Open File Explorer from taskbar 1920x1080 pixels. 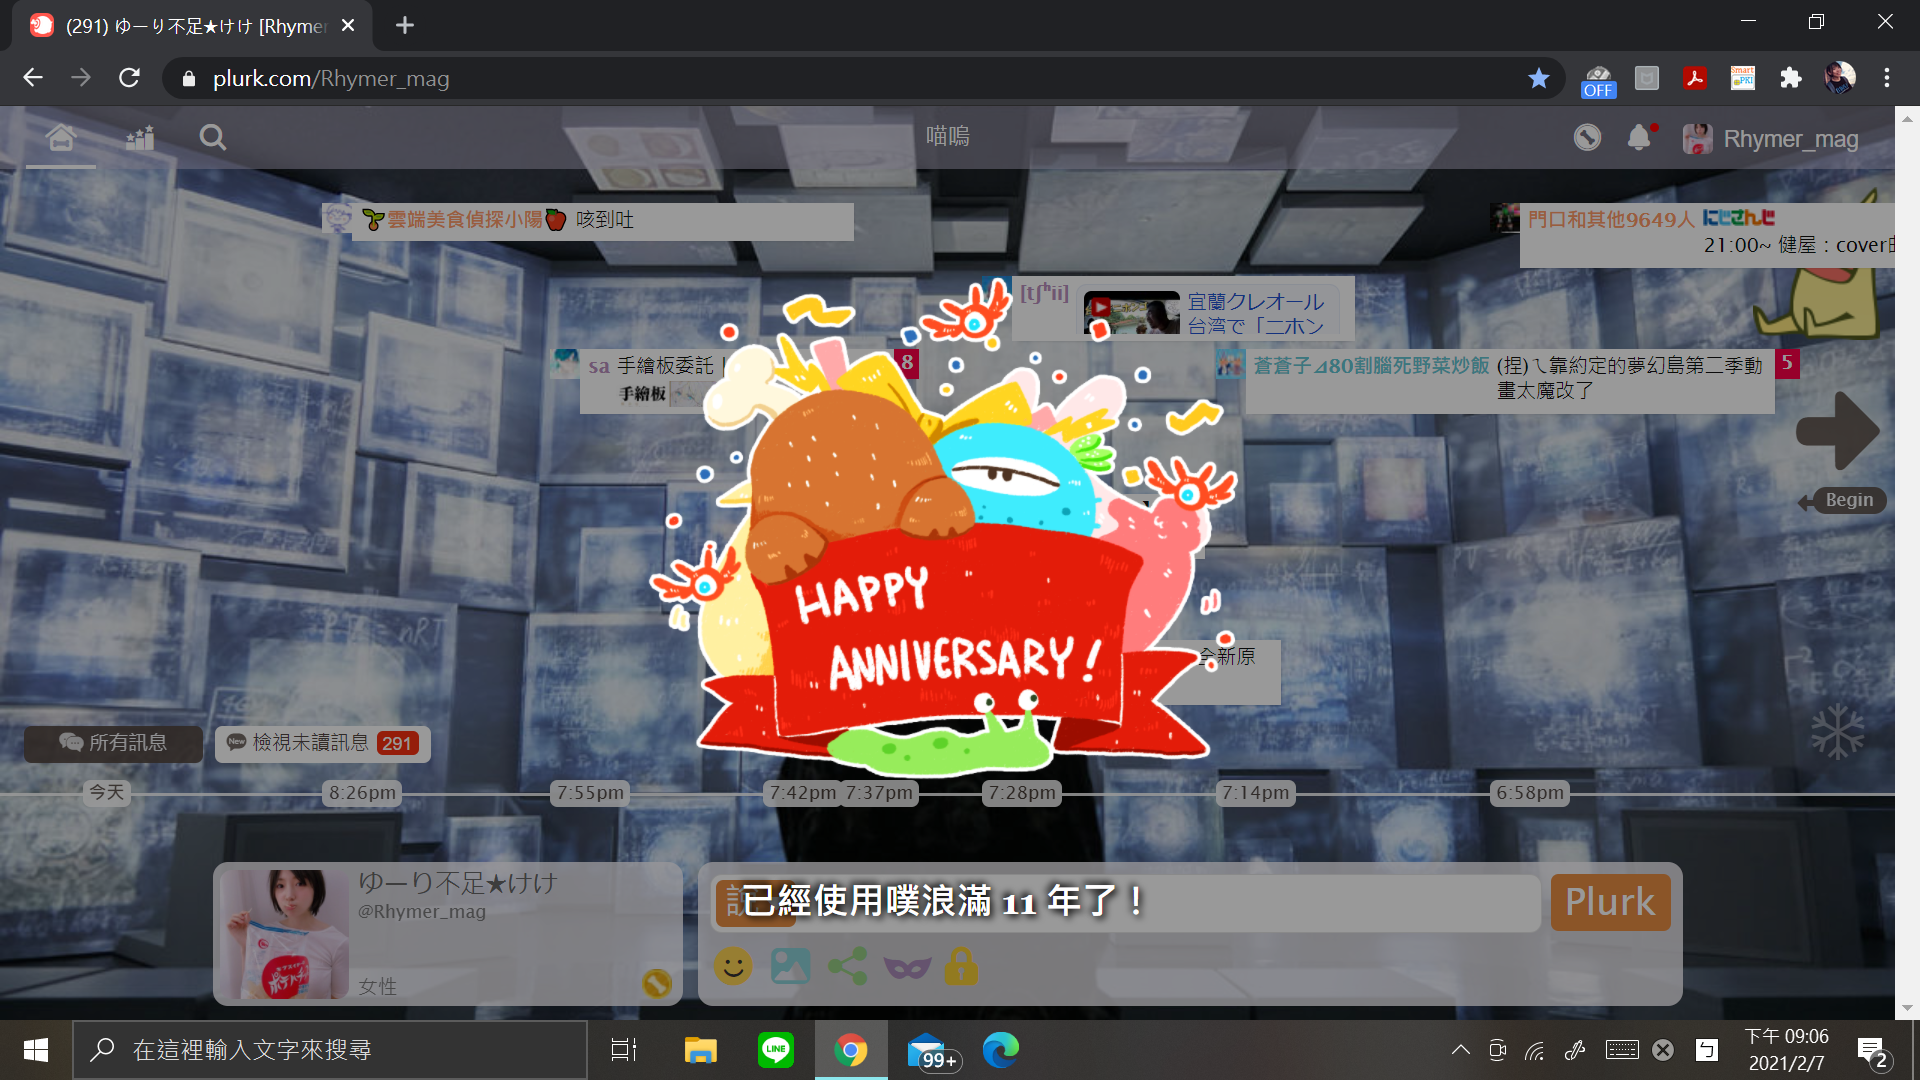pos(700,1050)
